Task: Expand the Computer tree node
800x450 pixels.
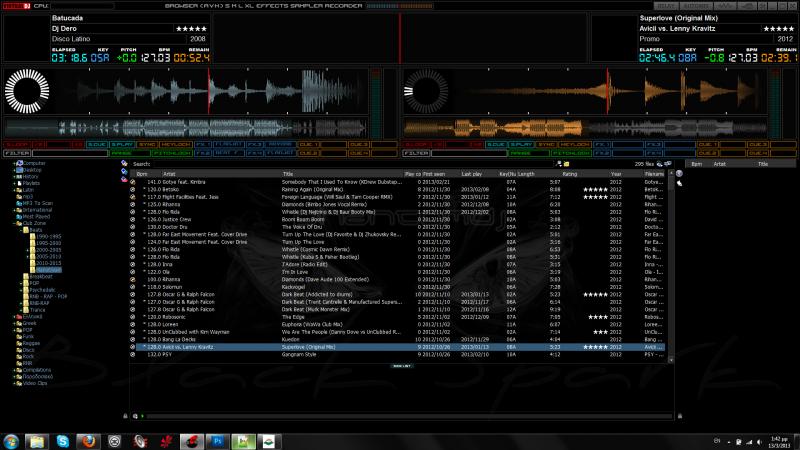Action: tap(14, 163)
